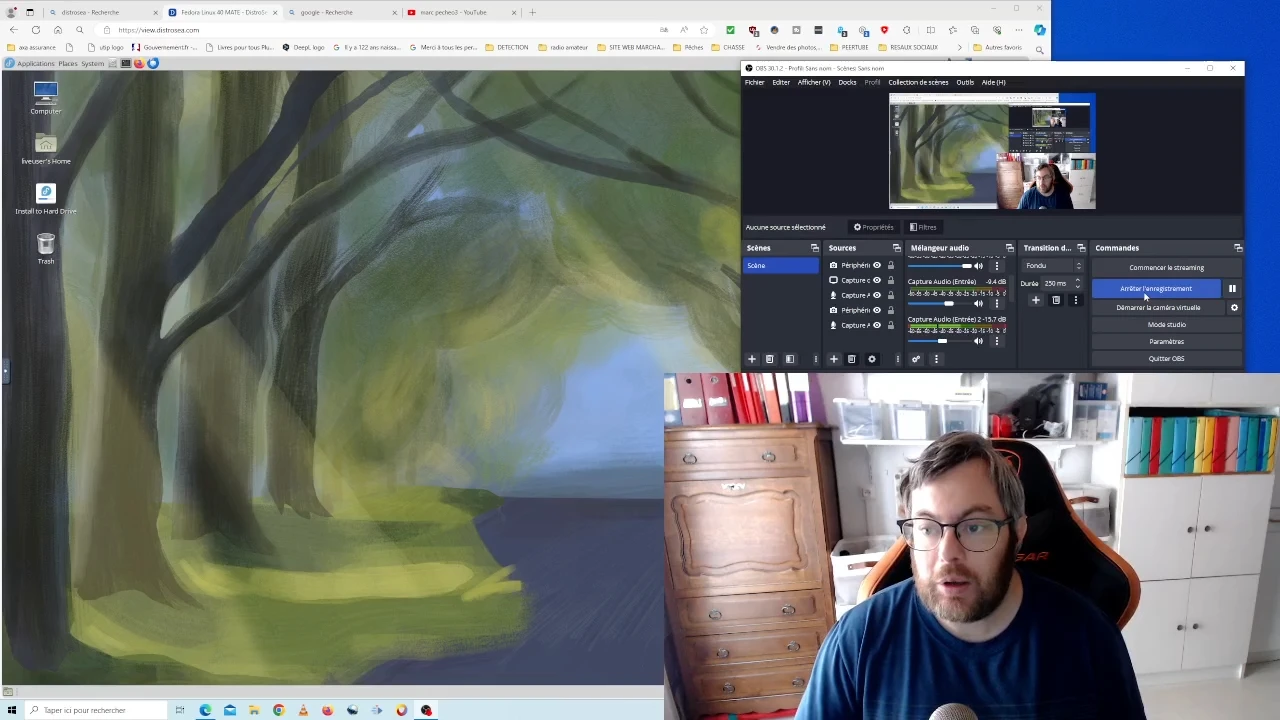Reload the page in the Edge browser
Viewport: 1280px width, 720px height.
(36, 30)
